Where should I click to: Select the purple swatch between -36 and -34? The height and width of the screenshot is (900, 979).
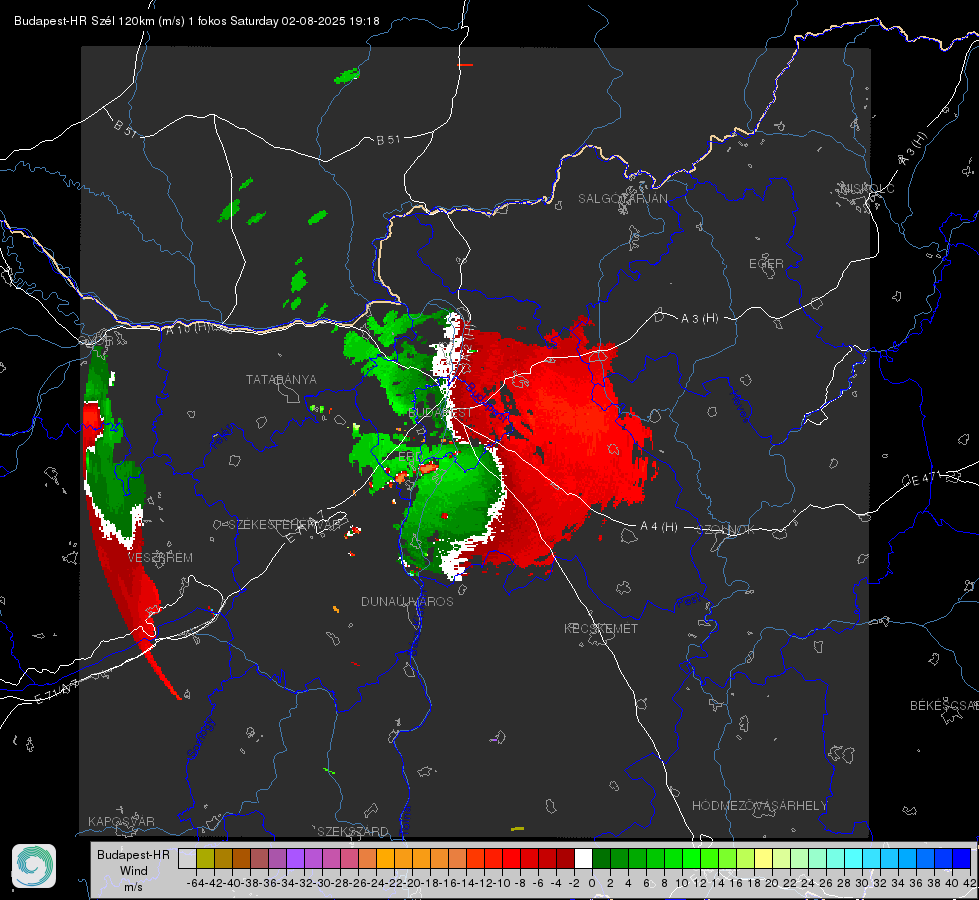[x=277, y=858]
